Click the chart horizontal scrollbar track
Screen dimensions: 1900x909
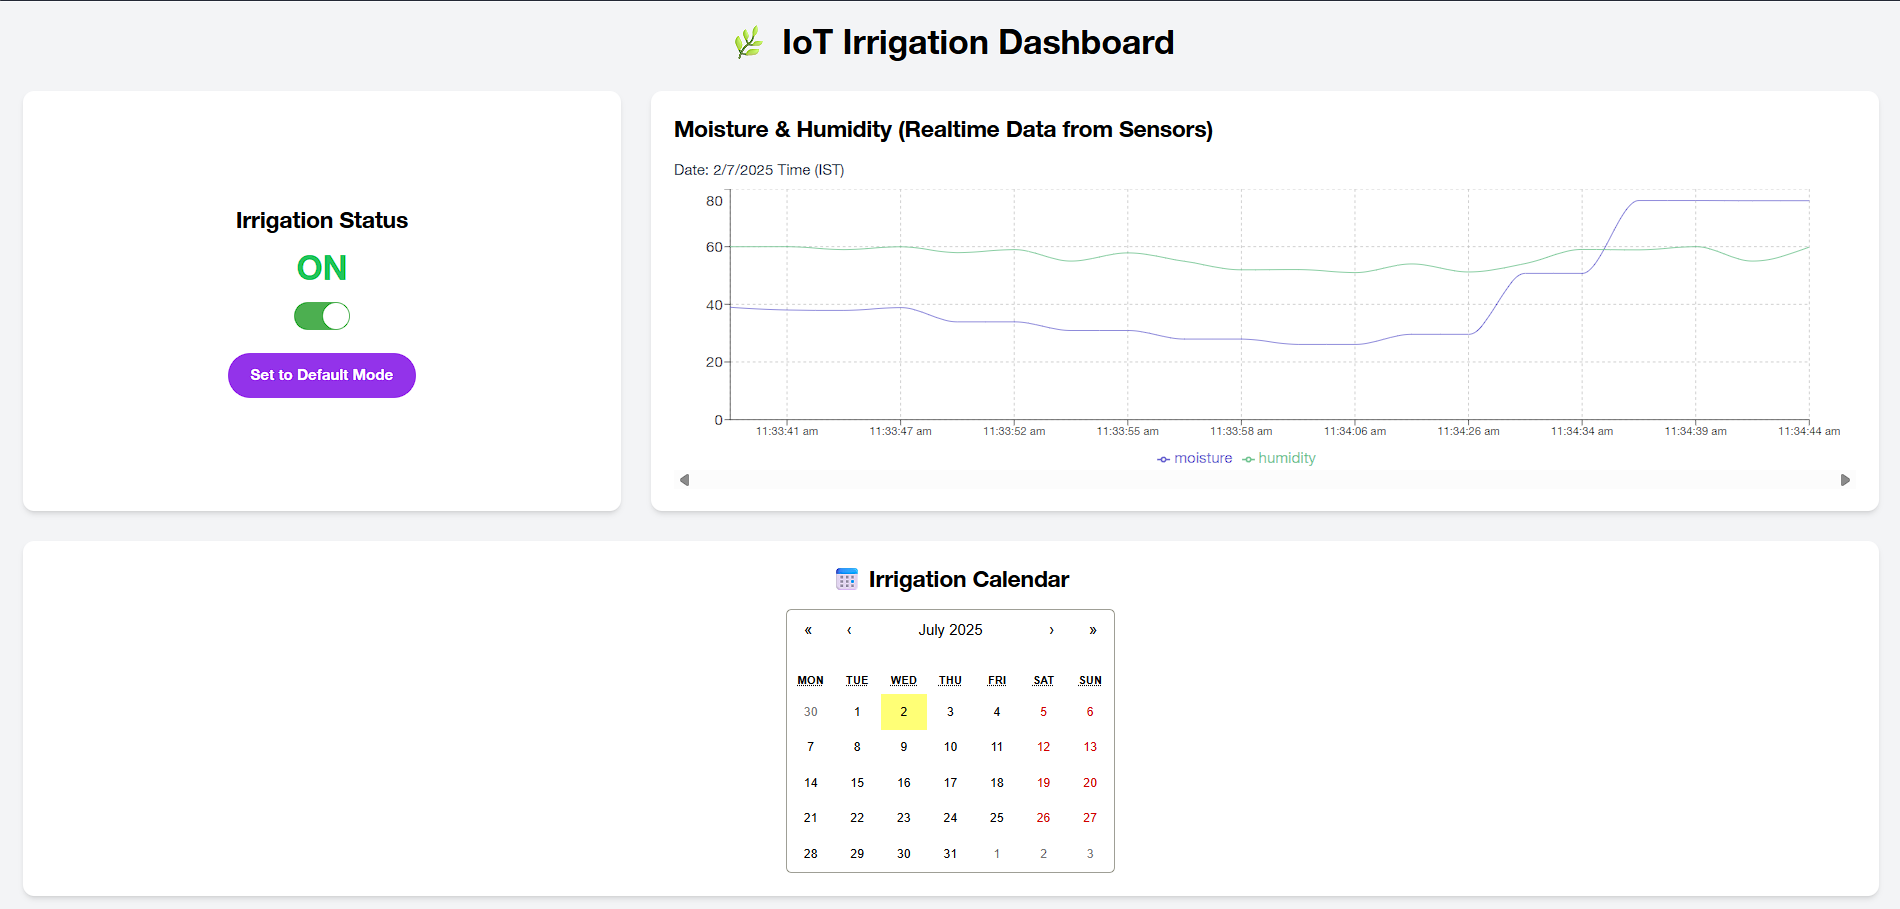coord(1264,480)
